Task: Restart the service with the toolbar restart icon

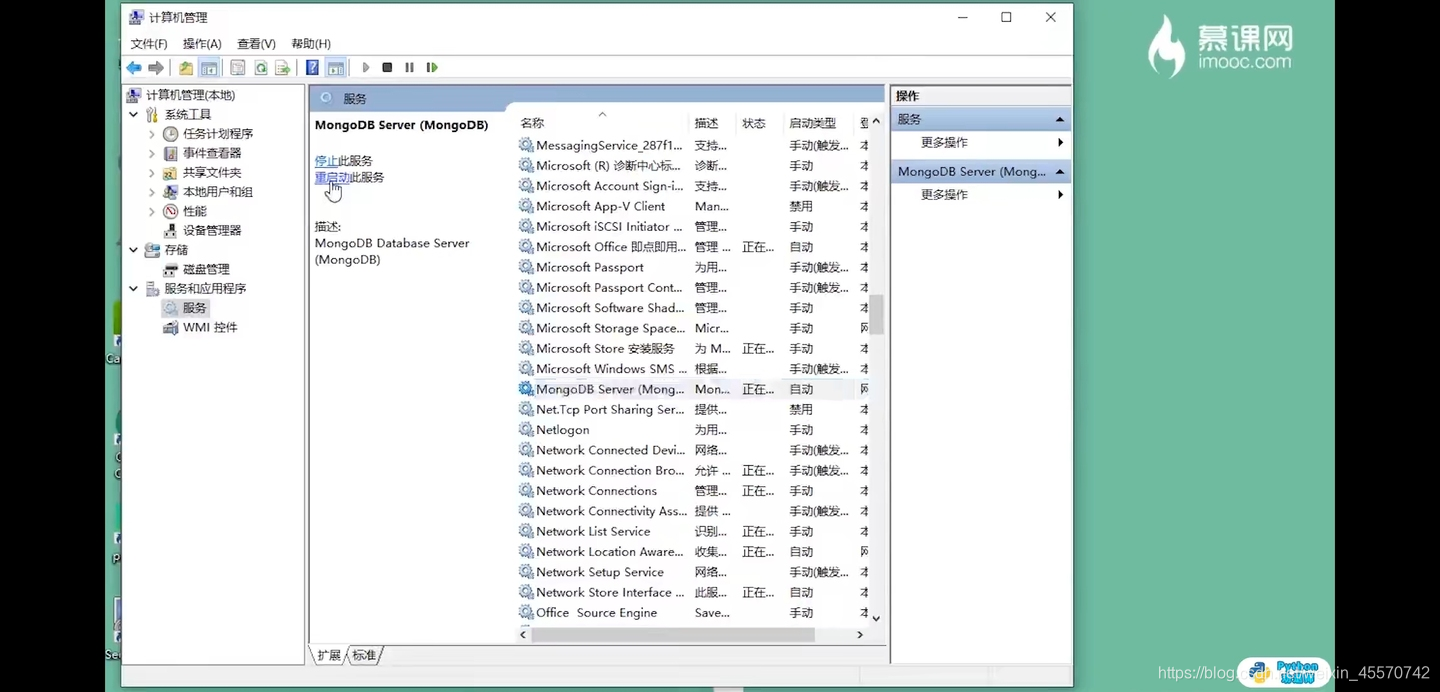Action: [432, 68]
